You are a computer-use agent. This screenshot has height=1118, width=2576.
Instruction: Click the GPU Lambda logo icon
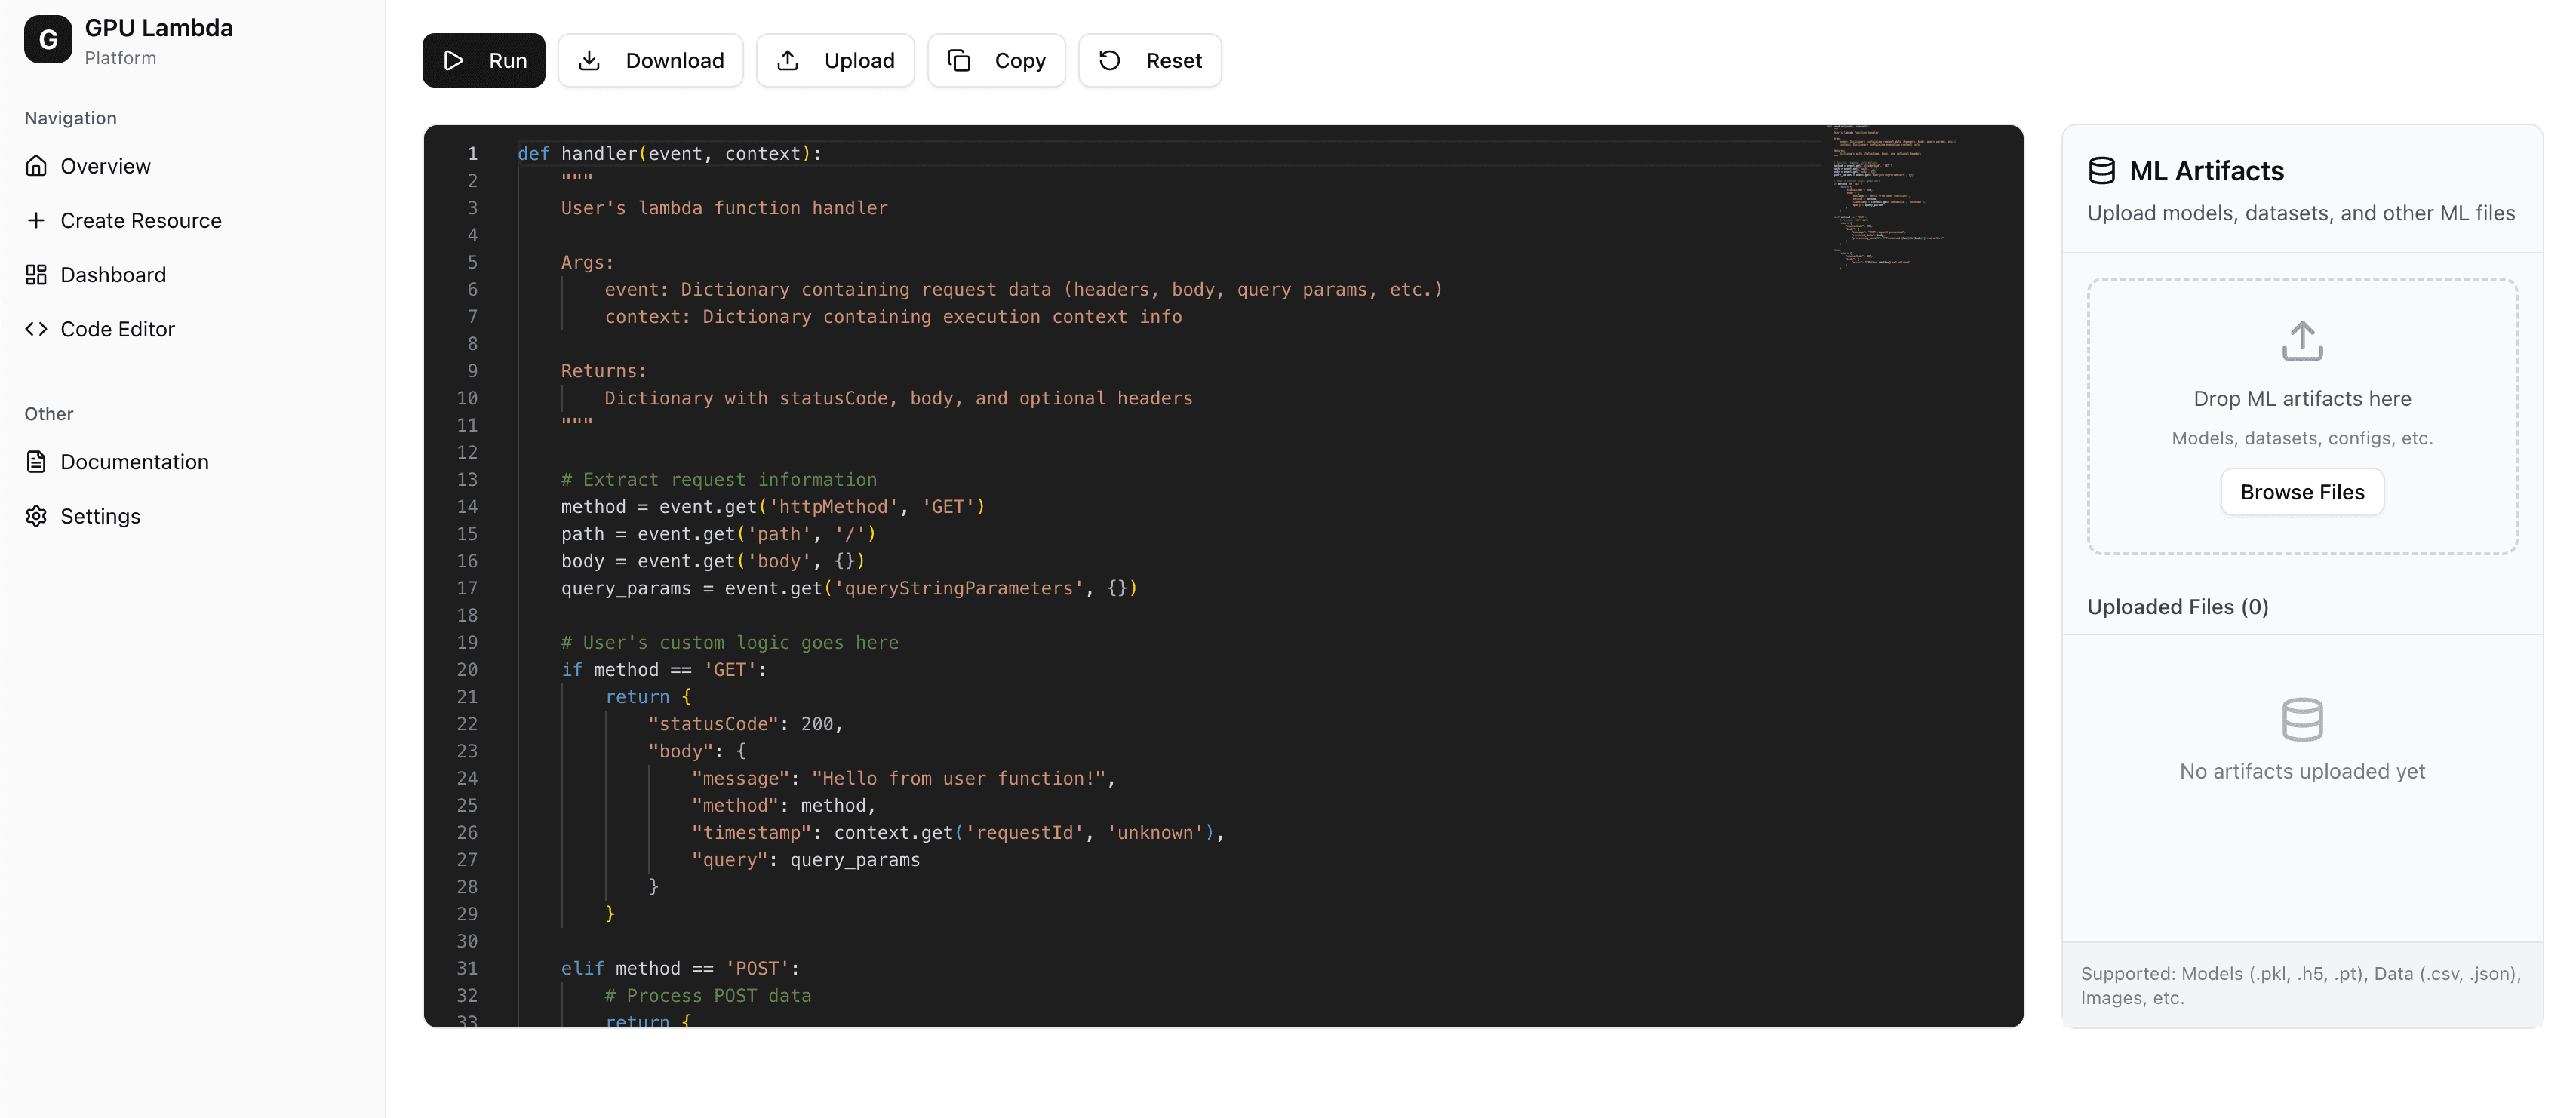48,40
